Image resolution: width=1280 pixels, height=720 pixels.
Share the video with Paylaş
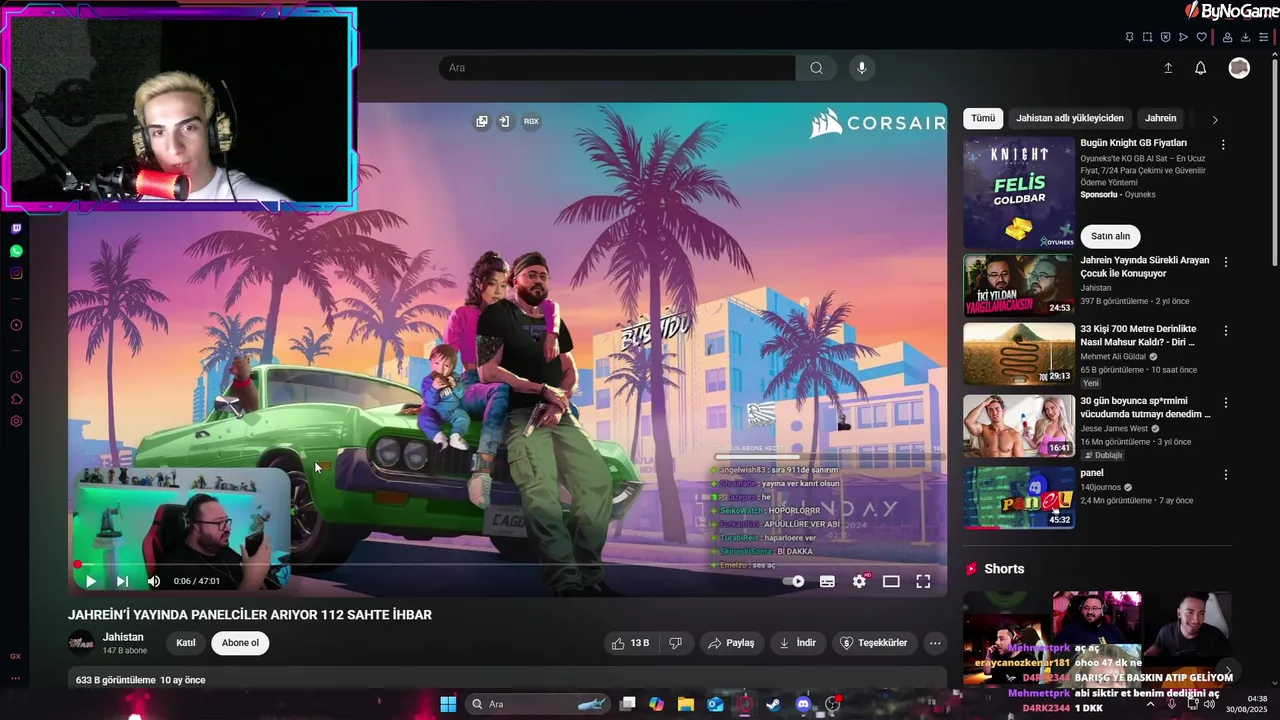pos(731,643)
